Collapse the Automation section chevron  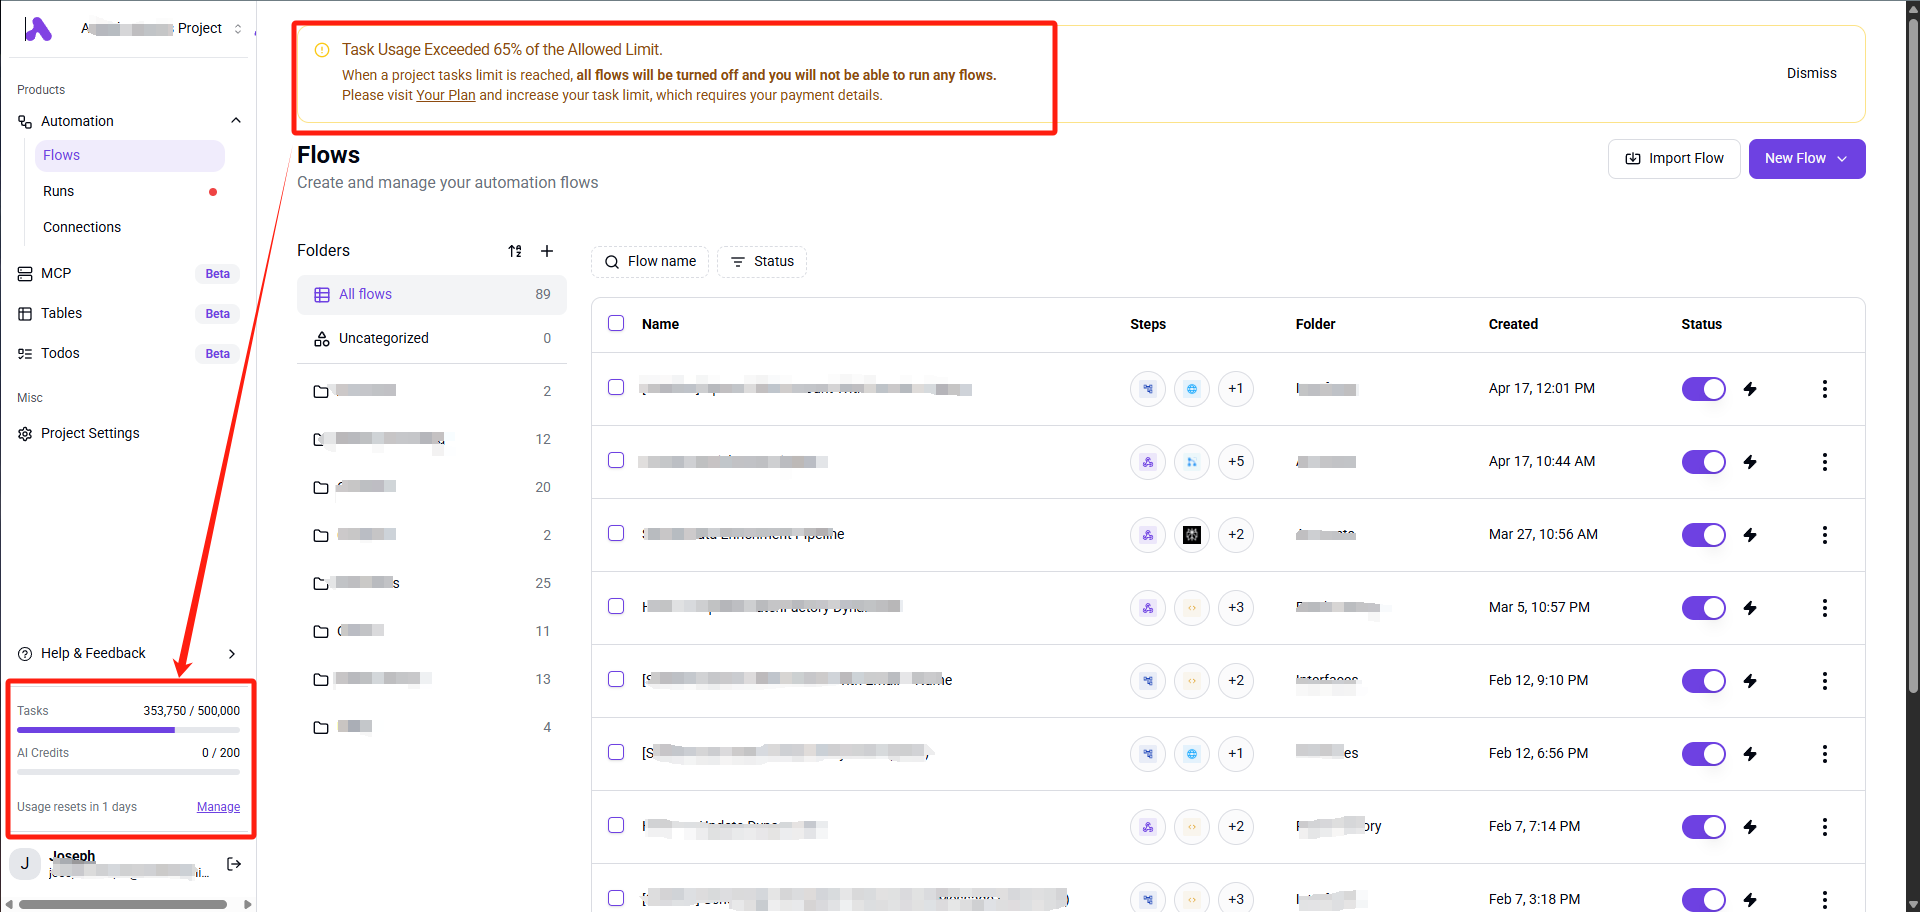236,121
